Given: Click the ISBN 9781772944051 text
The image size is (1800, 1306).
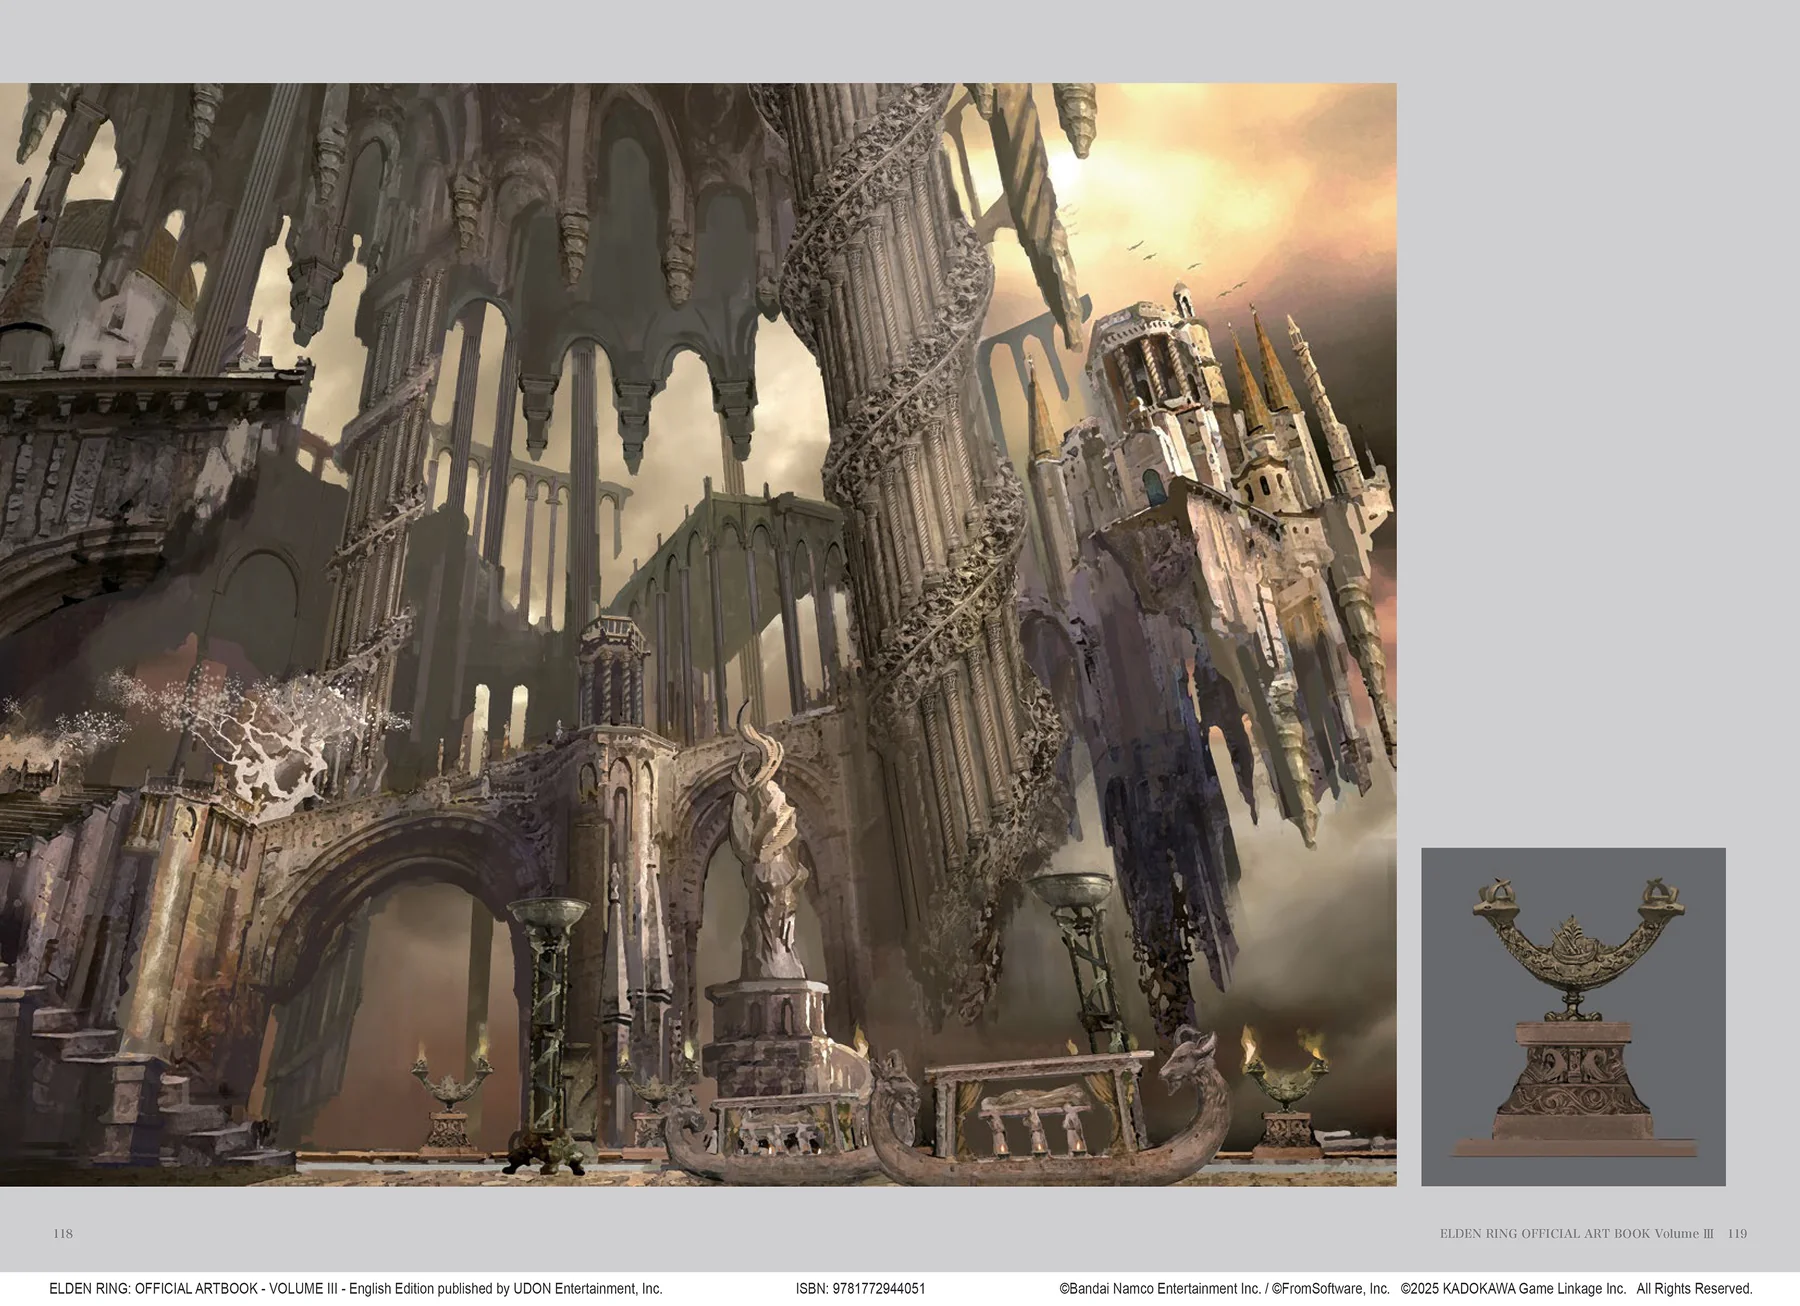Looking at the screenshot, I should point(860,1289).
